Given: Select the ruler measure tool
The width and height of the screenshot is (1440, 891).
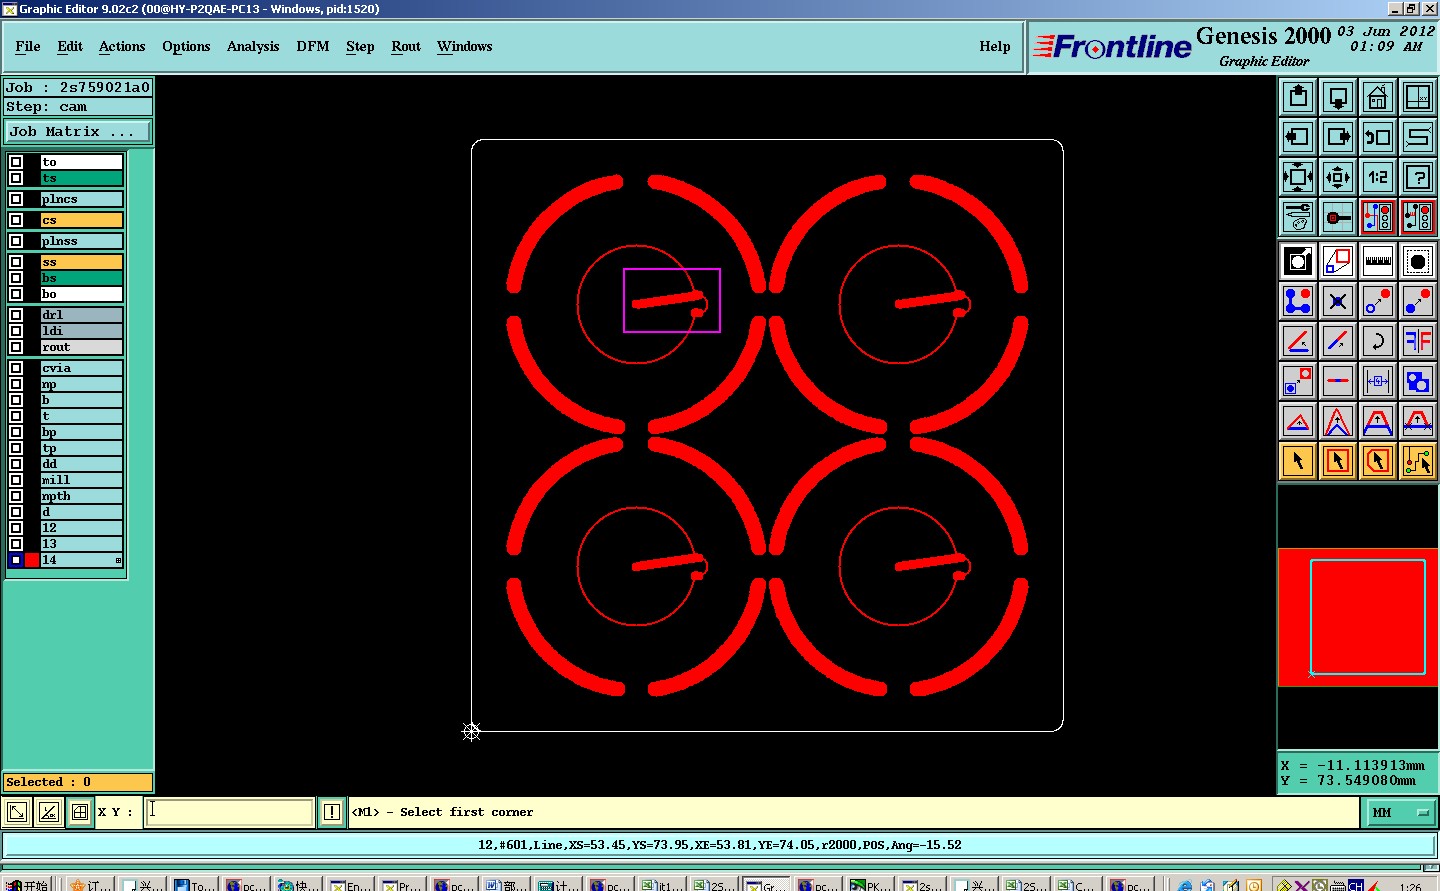Looking at the screenshot, I should coord(1378,261).
